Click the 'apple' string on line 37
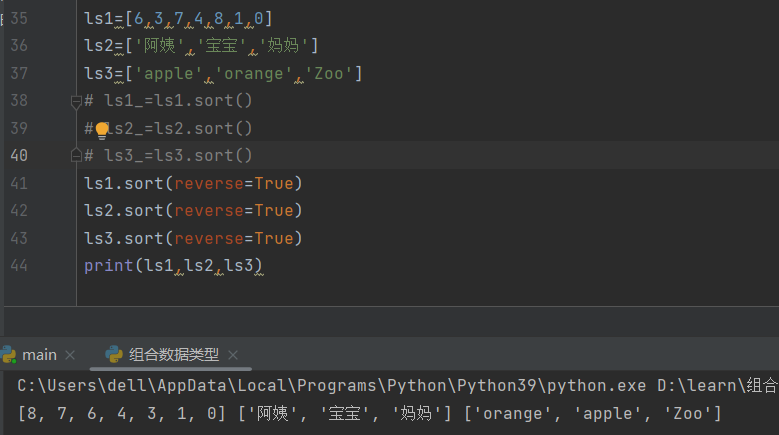Viewport: 779px width, 435px height. pyautogui.click(x=168, y=73)
